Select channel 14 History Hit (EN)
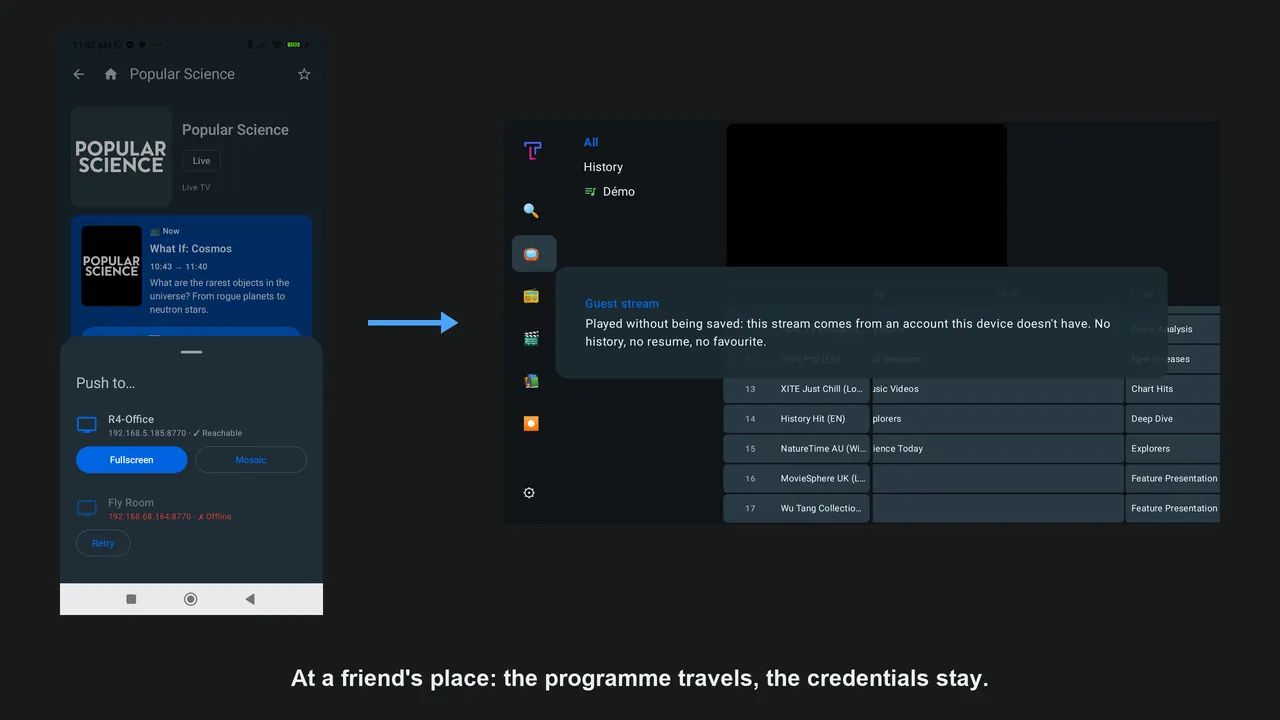 pyautogui.click(x=796, y=419)
